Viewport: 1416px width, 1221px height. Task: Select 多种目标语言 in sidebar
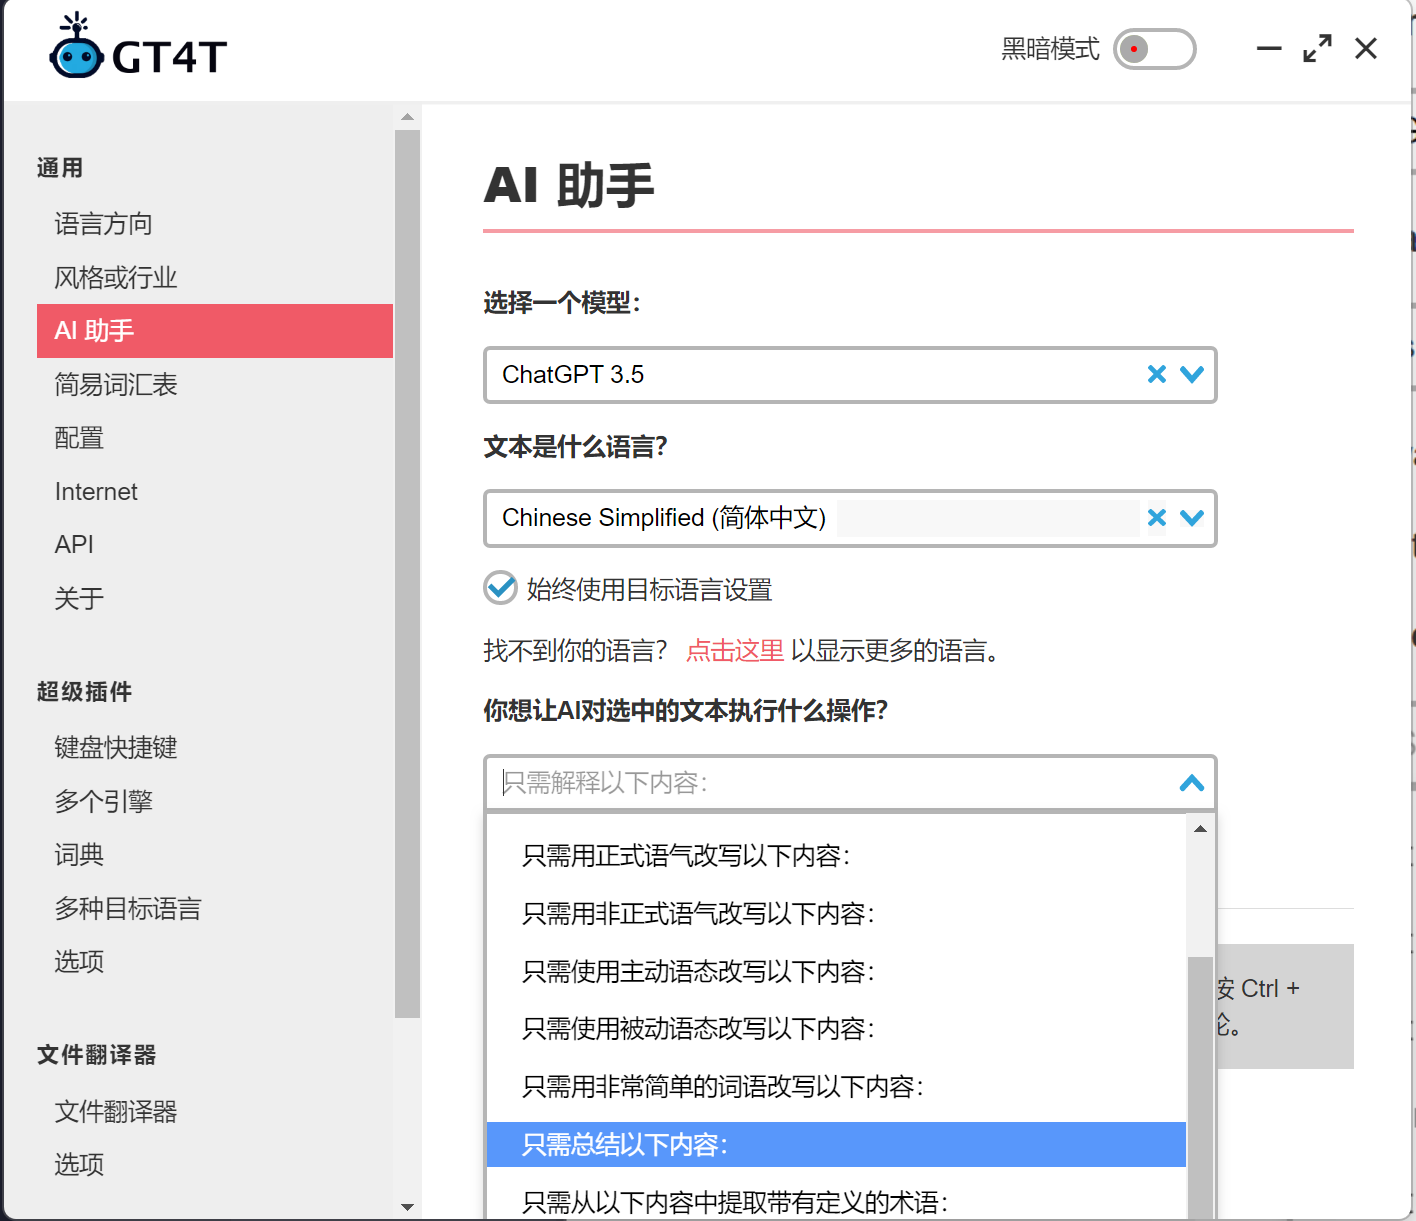point(128,908)
